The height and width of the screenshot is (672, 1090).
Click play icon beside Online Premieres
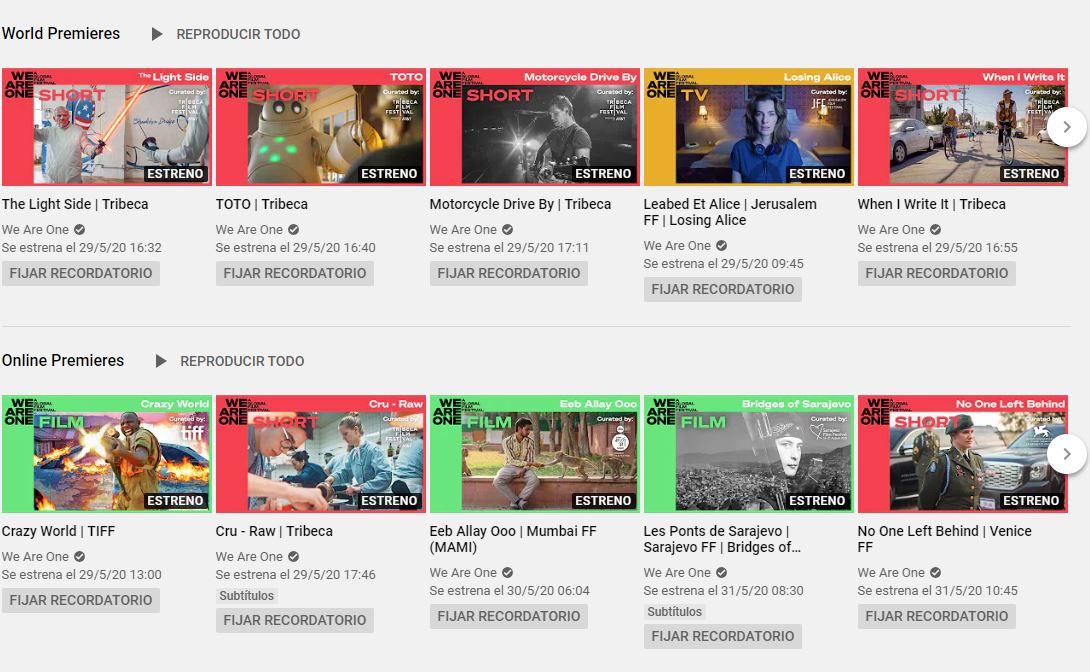point(161,361)
